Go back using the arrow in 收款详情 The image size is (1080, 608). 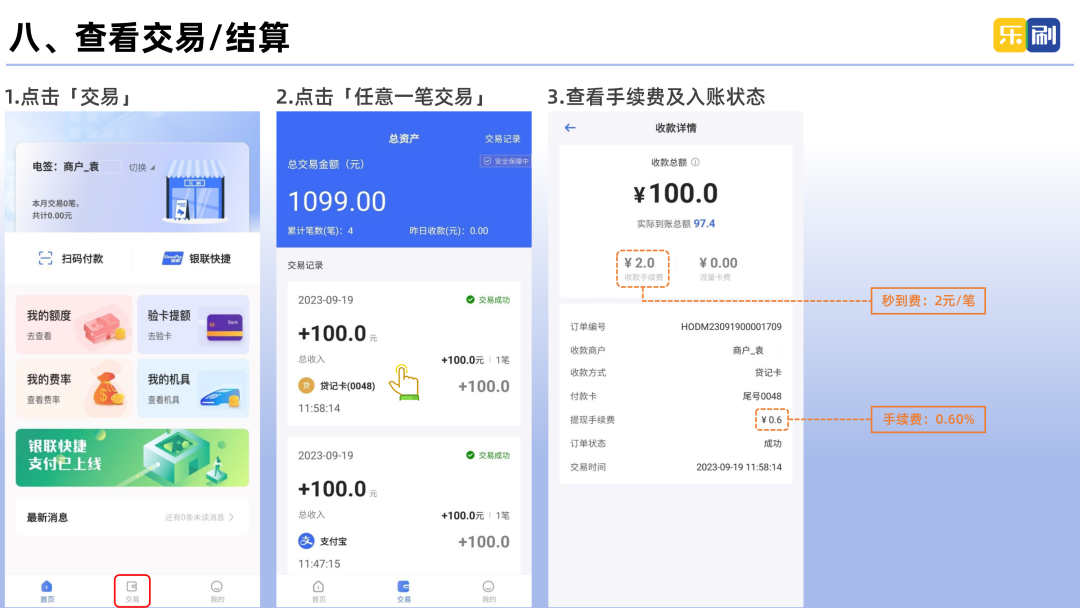point(570,127)
